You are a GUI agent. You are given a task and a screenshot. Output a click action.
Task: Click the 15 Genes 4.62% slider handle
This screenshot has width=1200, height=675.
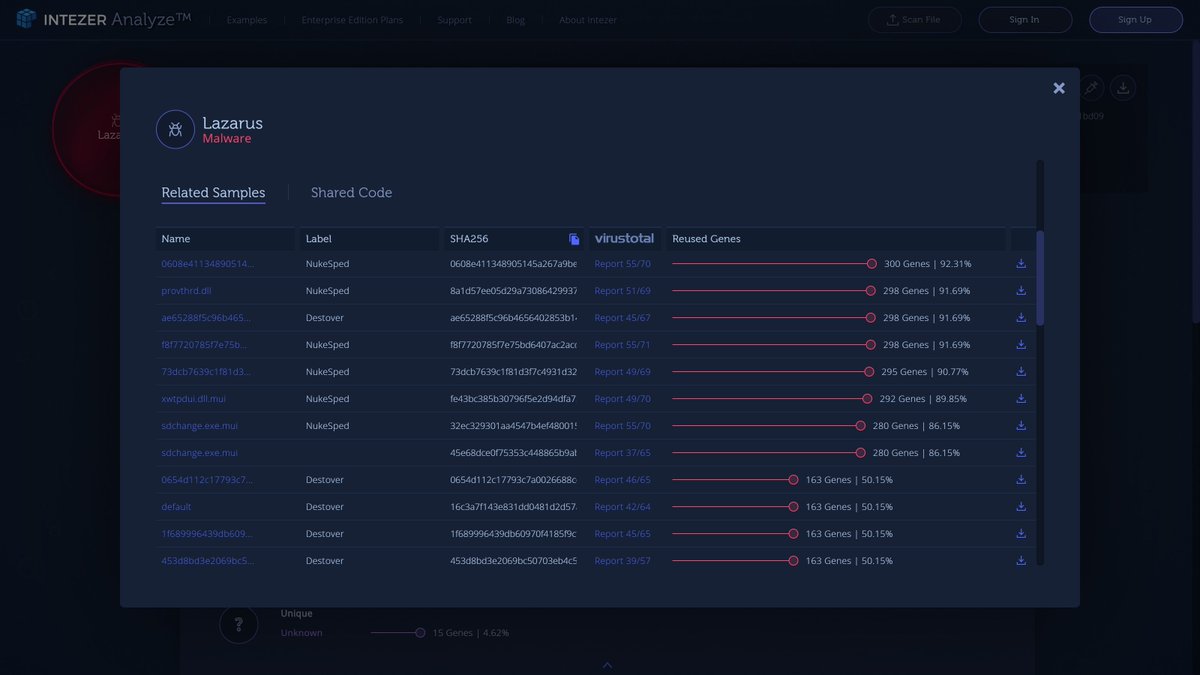420,633
